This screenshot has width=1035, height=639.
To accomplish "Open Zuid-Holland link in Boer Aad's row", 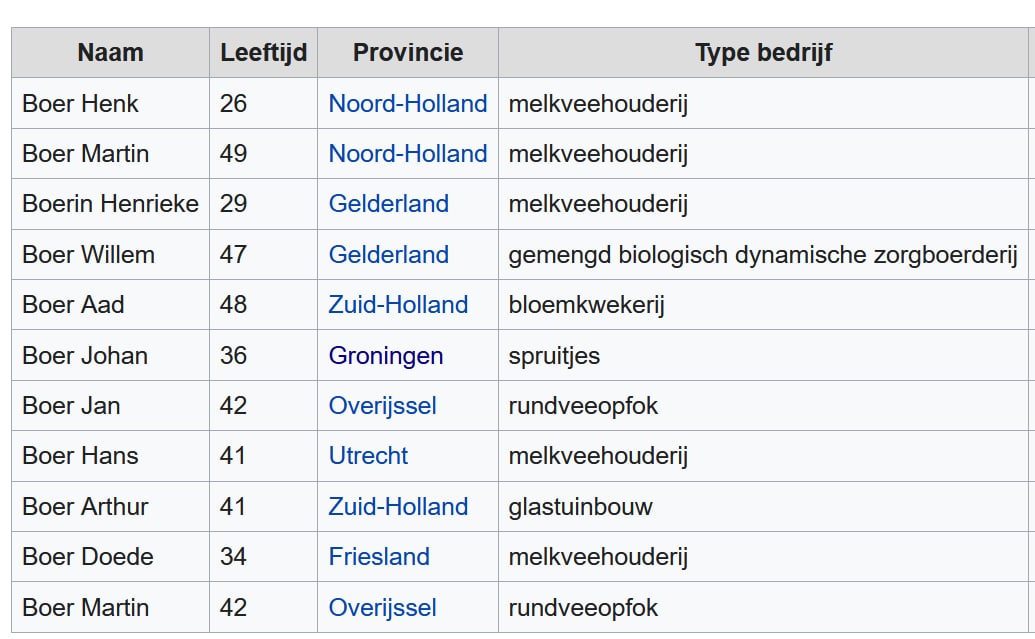I will [x=398, y=305].
